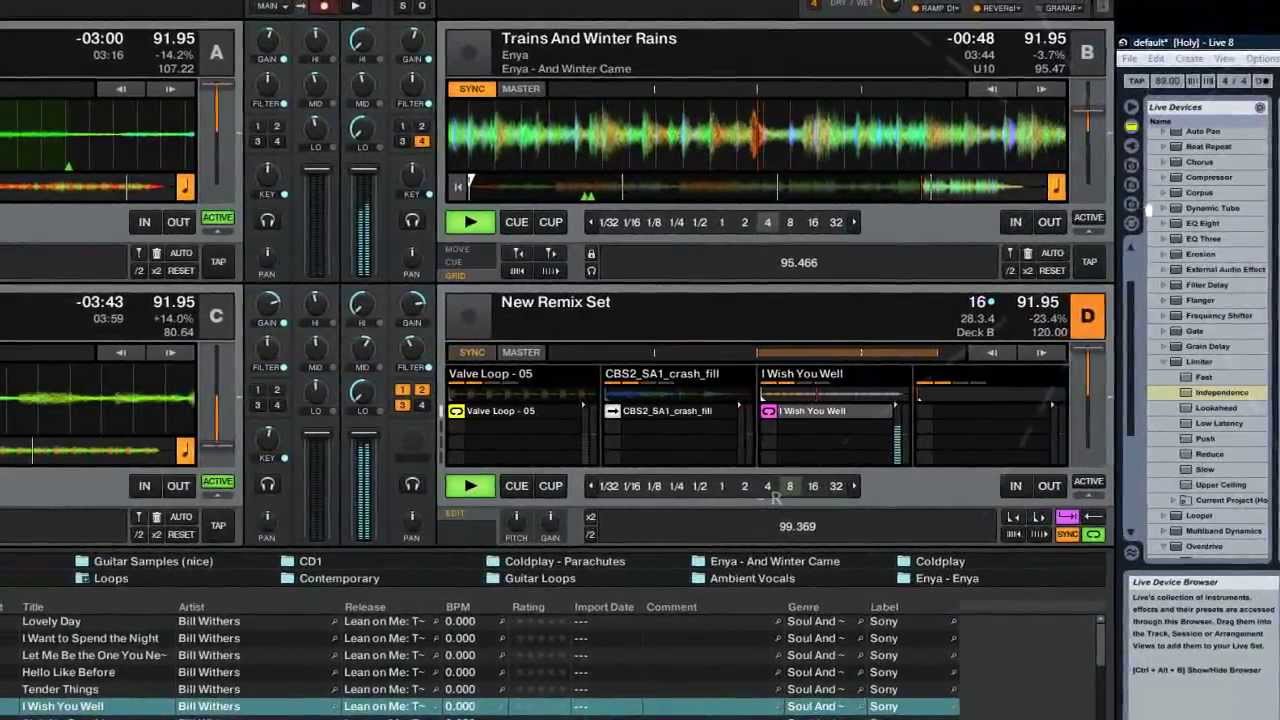Play Deck D remix set

(470, 486)
